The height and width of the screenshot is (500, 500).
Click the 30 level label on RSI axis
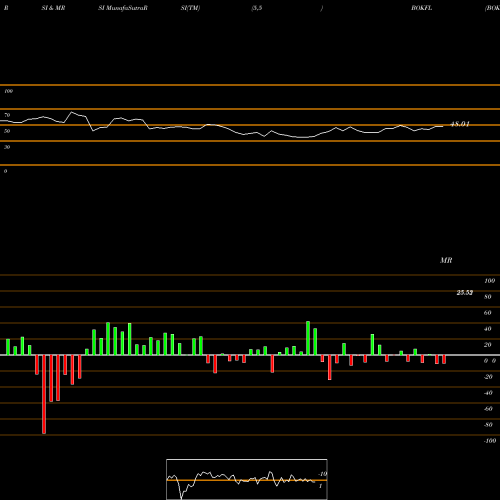tap(7, 147)
